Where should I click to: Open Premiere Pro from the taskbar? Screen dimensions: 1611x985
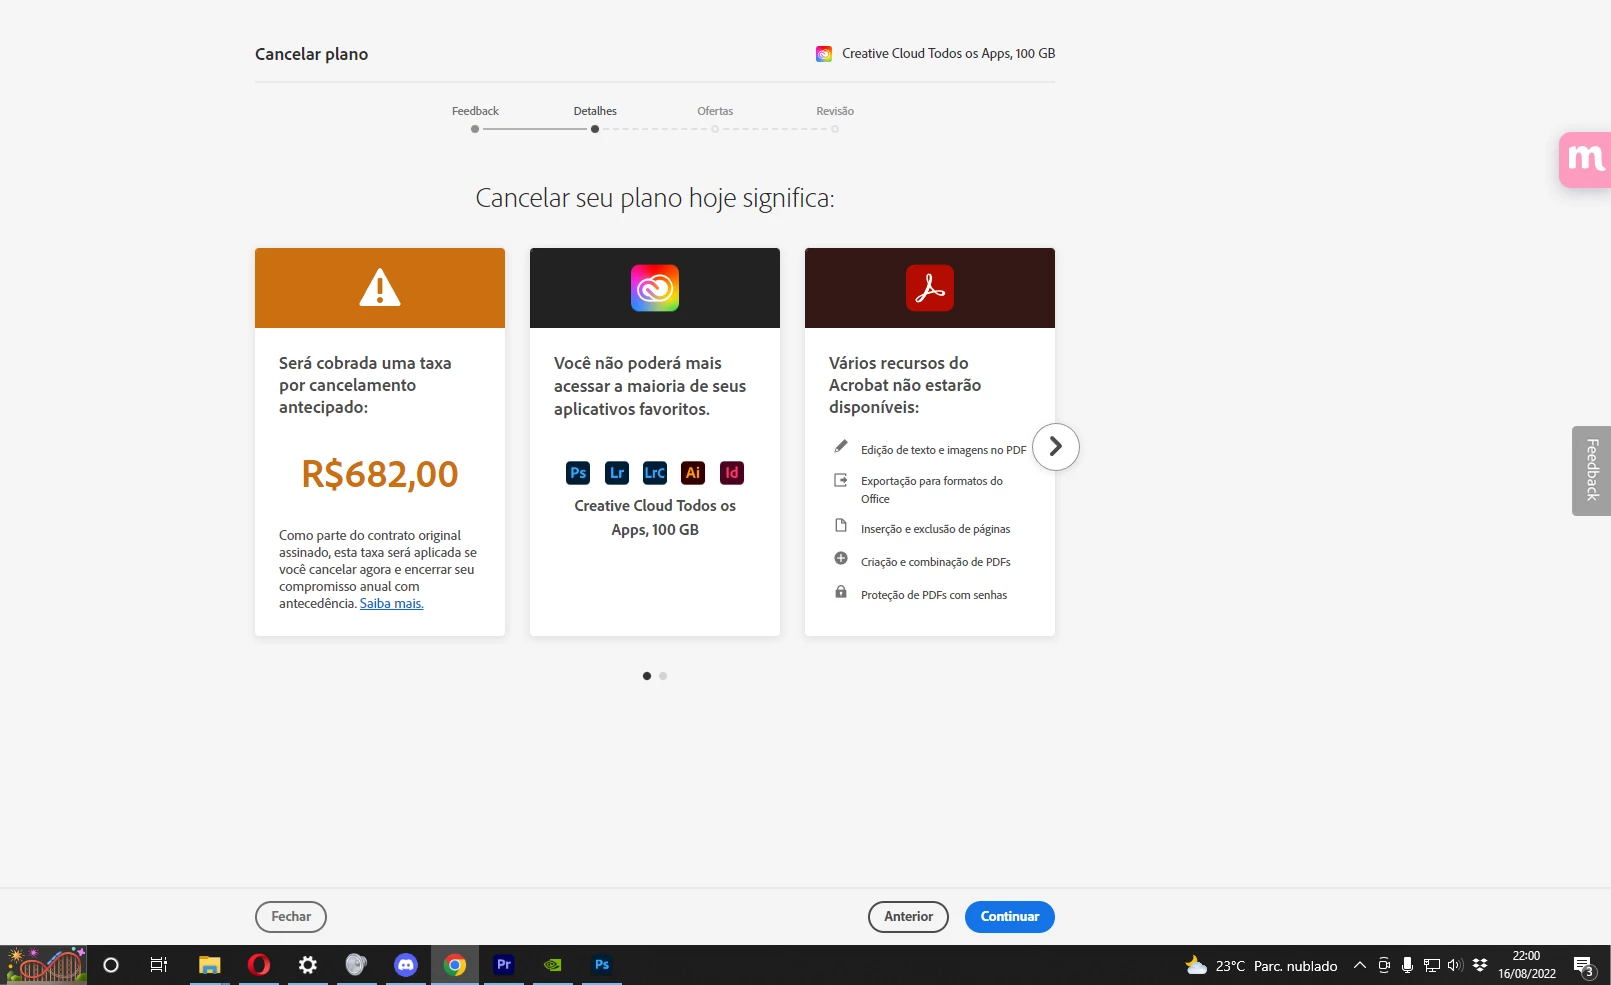click(504, 965)
